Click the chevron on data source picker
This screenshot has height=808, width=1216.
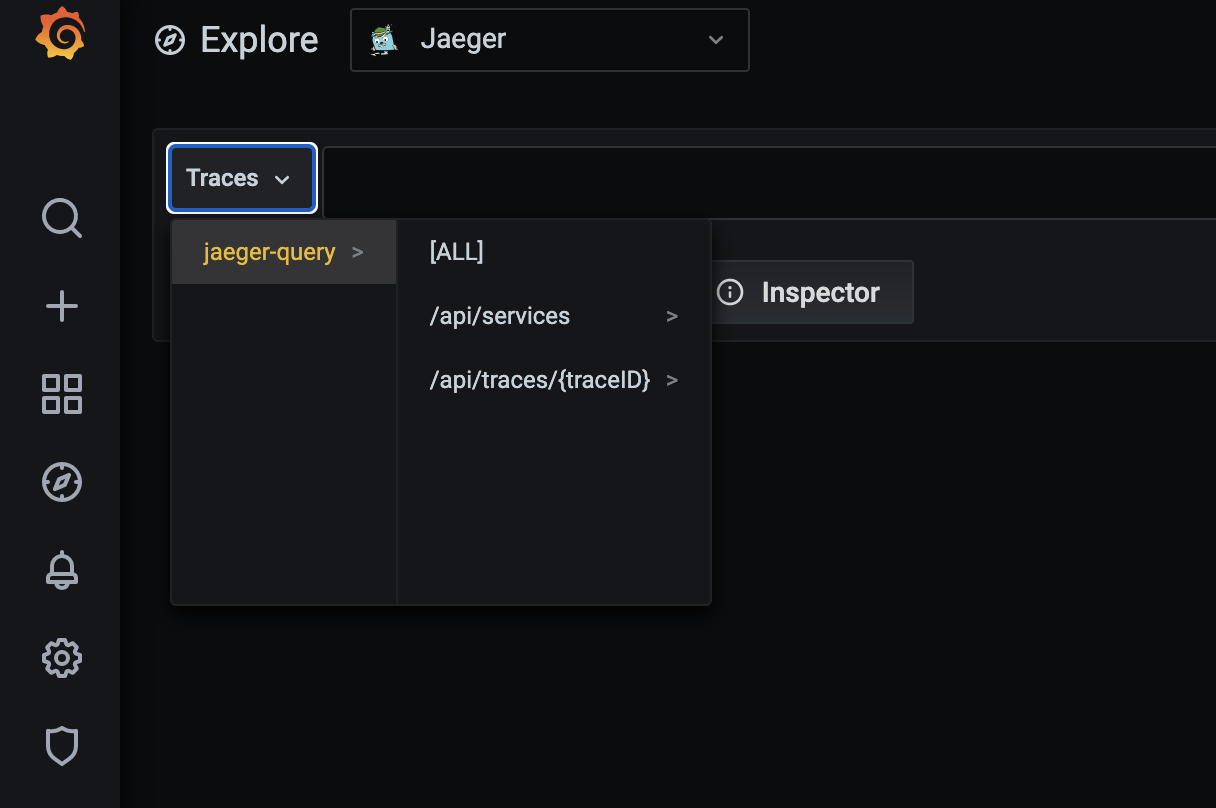[x=715, y=40]
